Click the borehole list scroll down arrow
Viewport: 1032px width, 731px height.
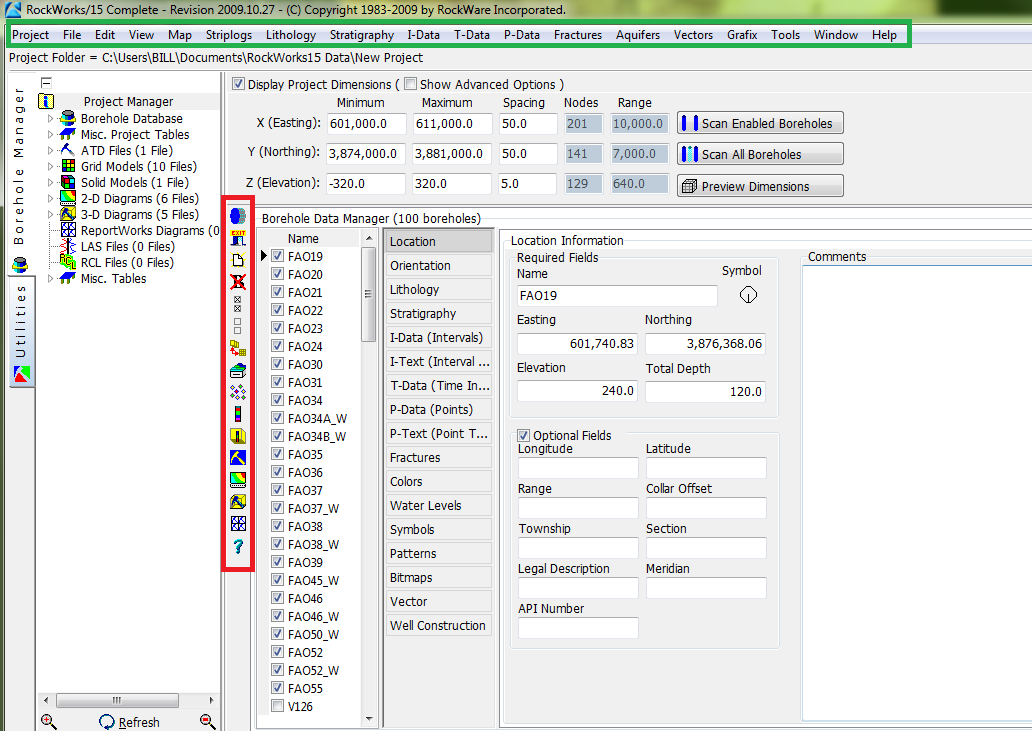369,718
